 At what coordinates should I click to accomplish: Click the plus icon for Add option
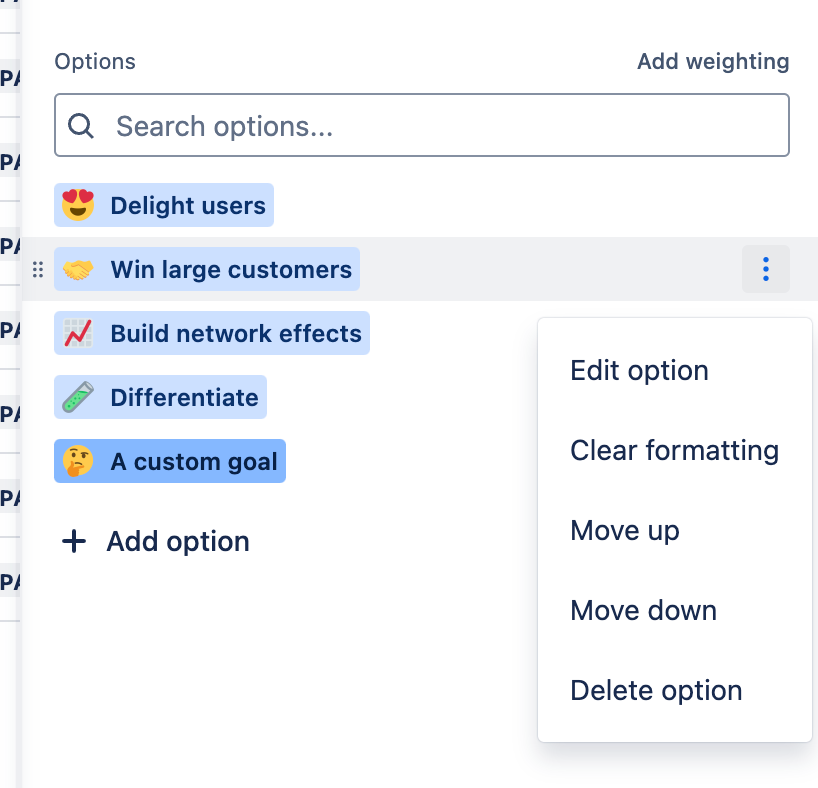tap(74, 542)
